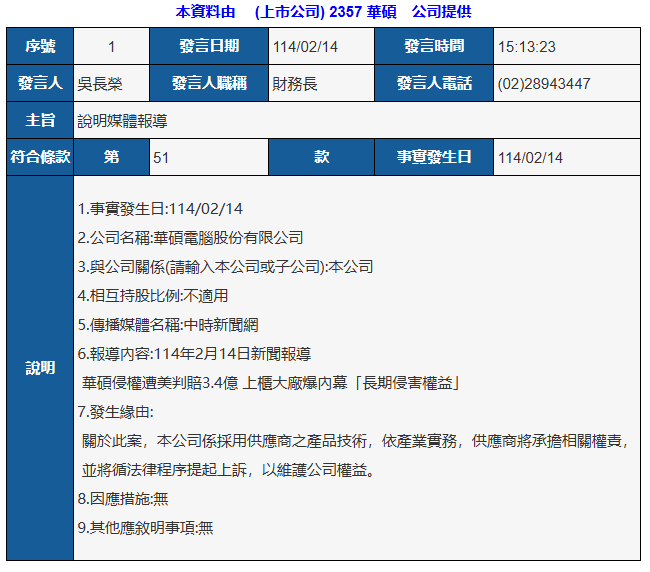
Task: Click line '3.與公司關係' stating 本公司
Action: pyautogui.click(x=225, y=267)
